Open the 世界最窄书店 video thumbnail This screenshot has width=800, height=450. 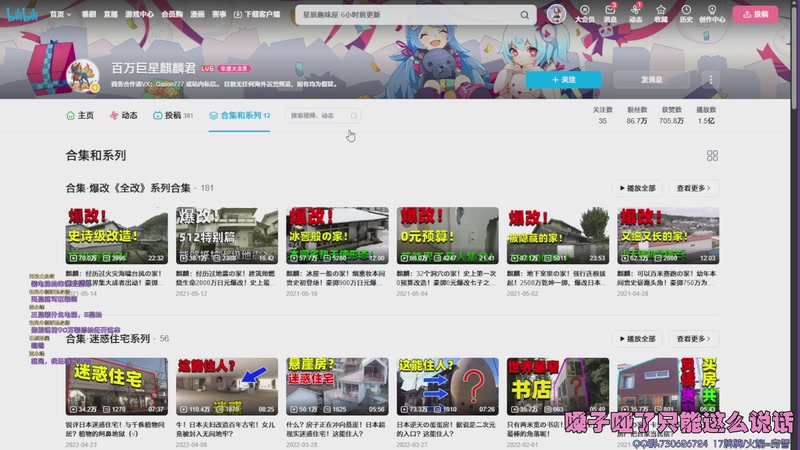click(558, 386)
